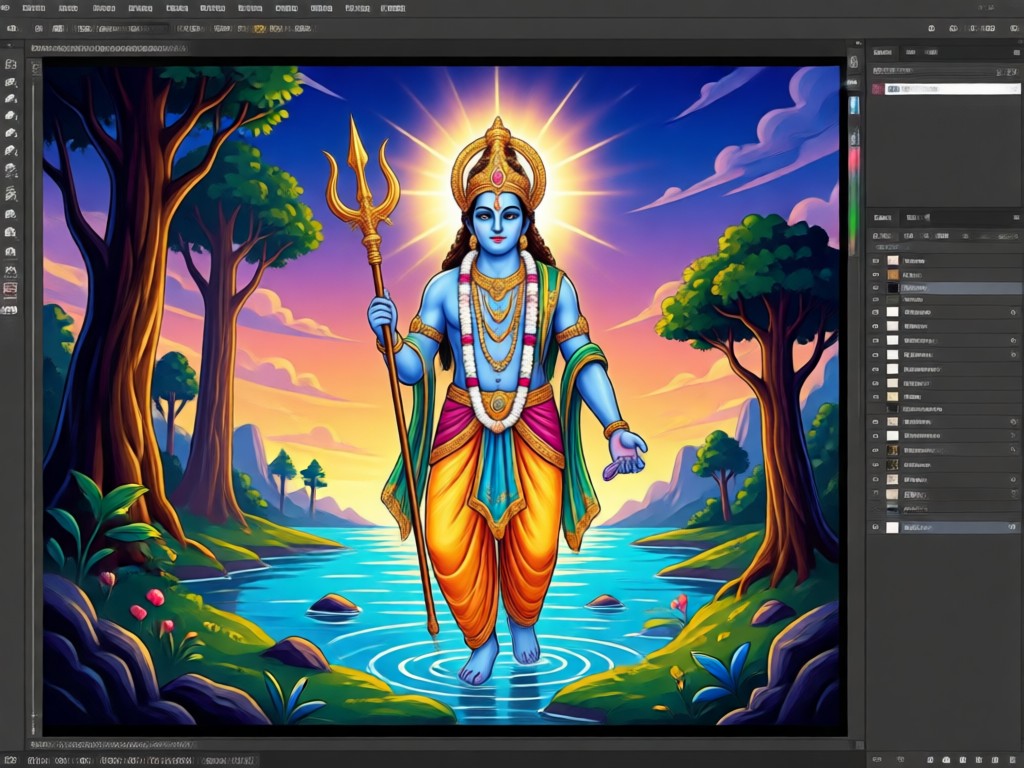Click the bottommost icon in the left toolbar
This screenshot has height=768, width=1024.
click(x=9, y=310)
